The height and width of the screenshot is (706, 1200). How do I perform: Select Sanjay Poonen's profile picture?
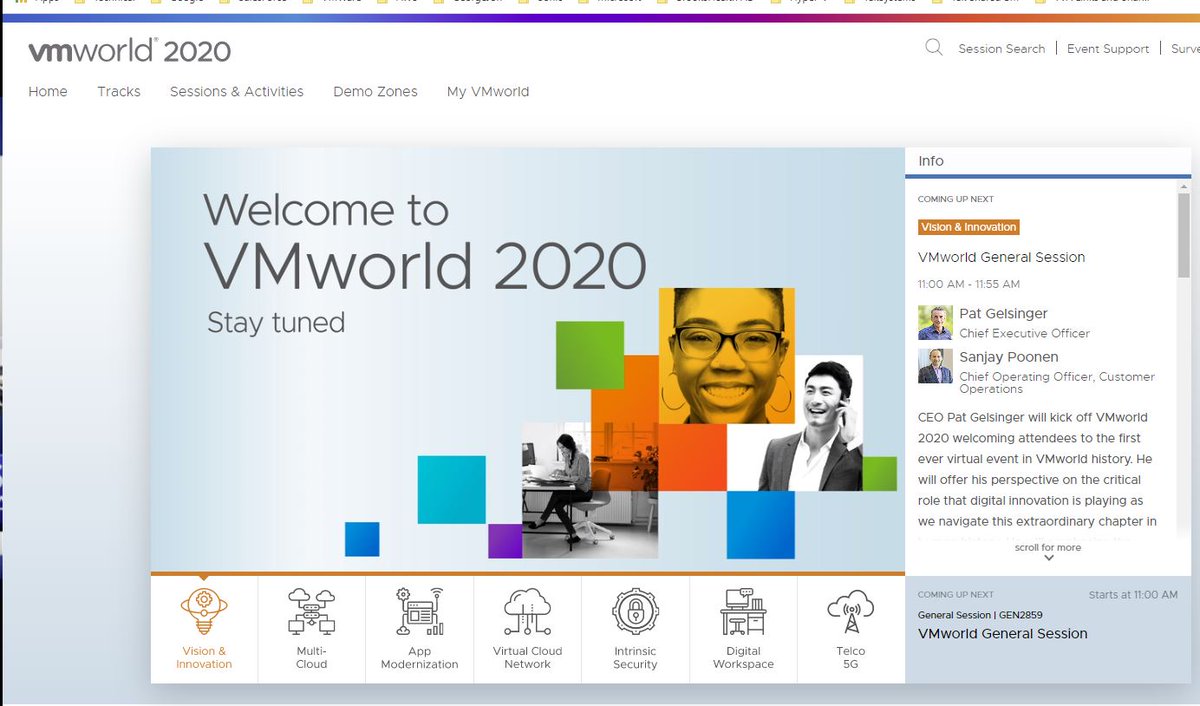pos(934,367)
